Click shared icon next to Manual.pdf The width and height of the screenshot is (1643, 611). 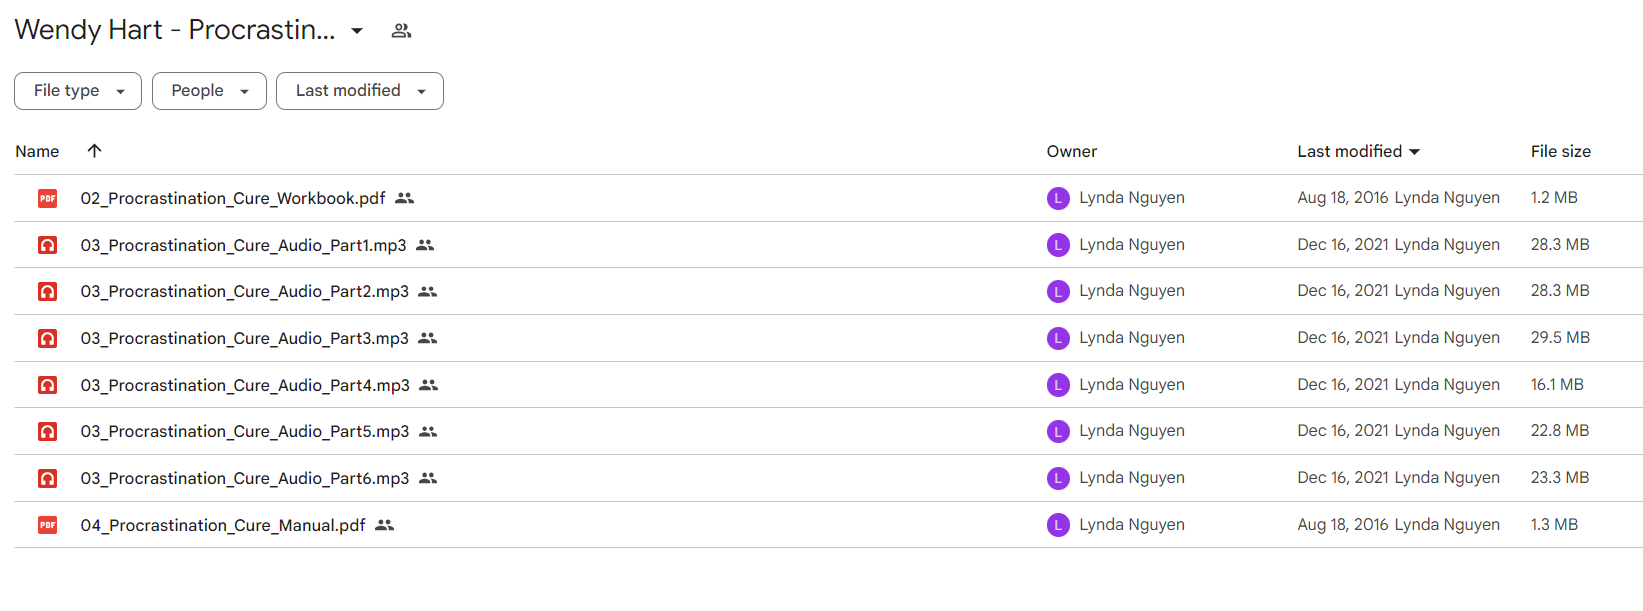385,525
